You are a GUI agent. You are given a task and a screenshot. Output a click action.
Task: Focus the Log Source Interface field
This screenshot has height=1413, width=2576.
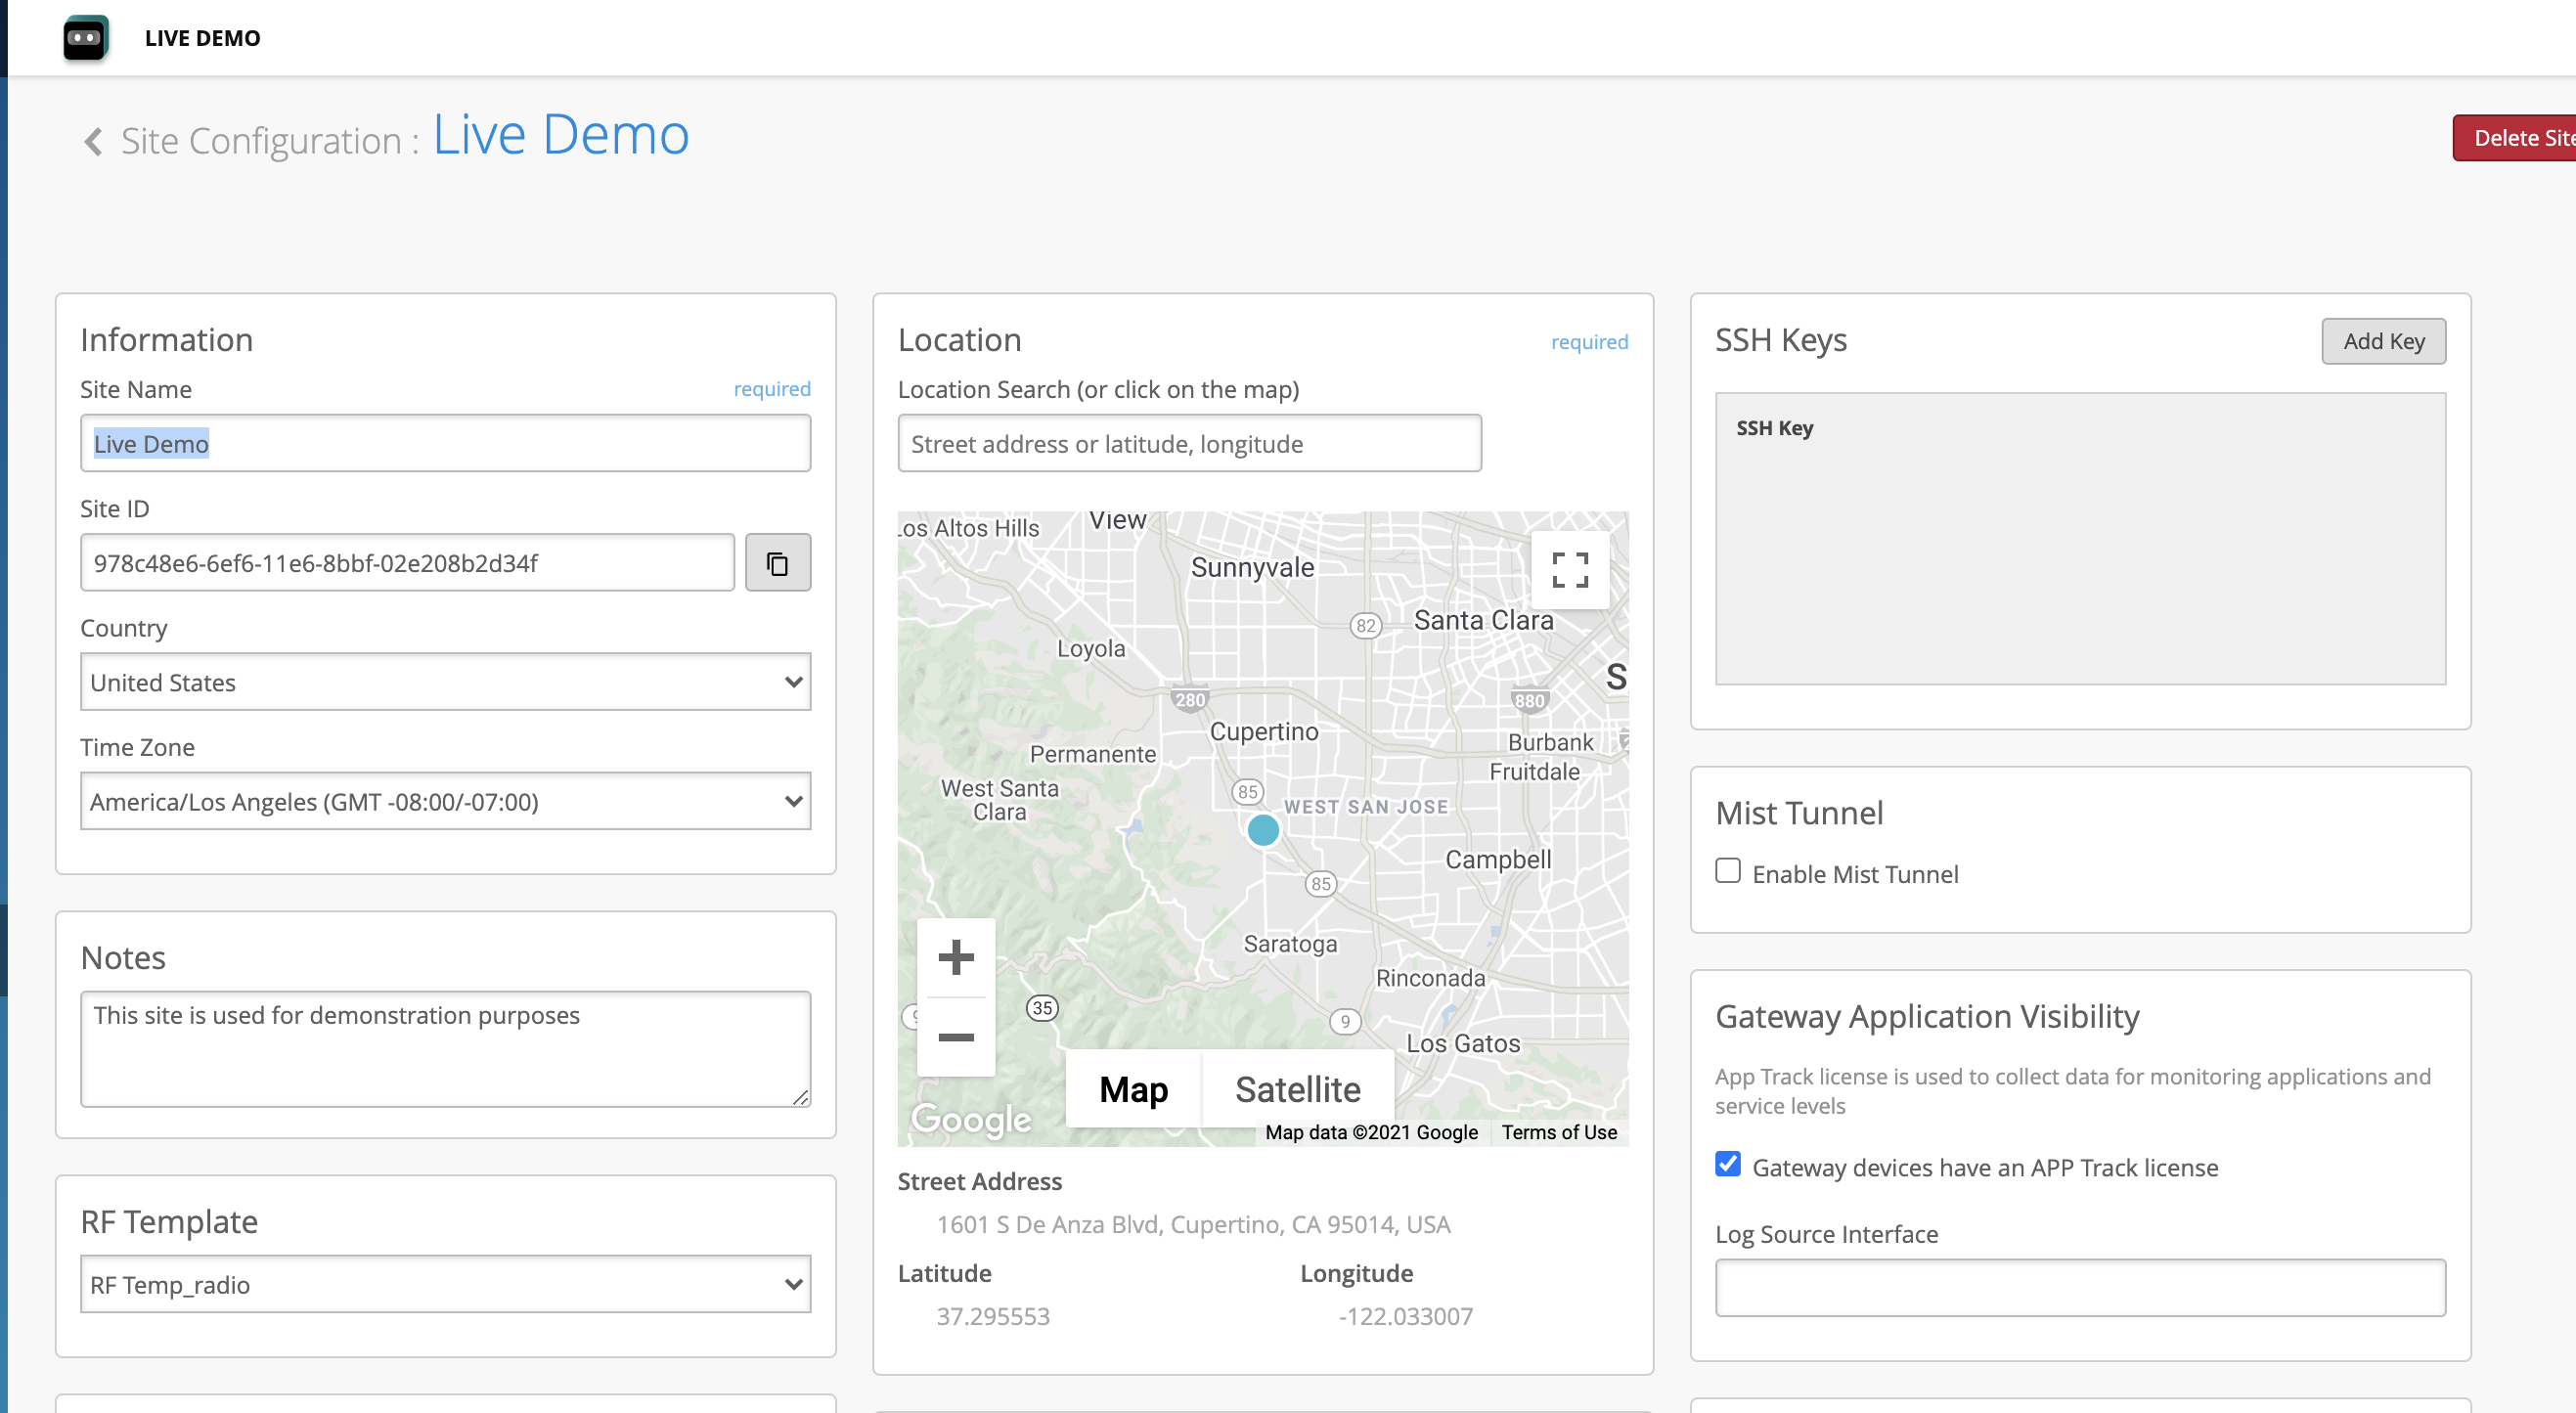coord(2079,1287)
